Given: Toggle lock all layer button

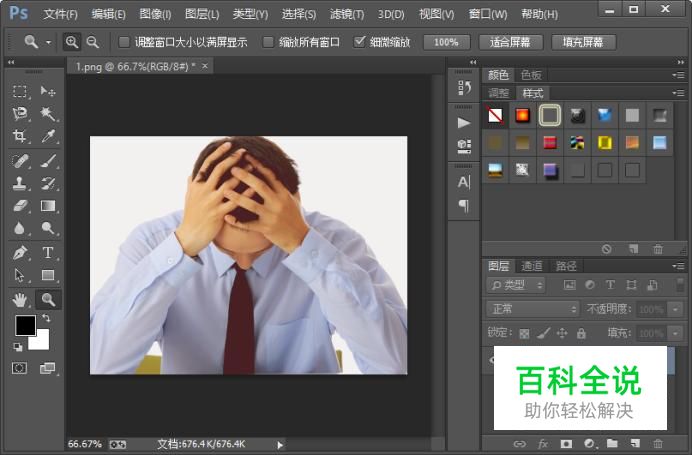Looking at the screenshot, I should 581,333.
